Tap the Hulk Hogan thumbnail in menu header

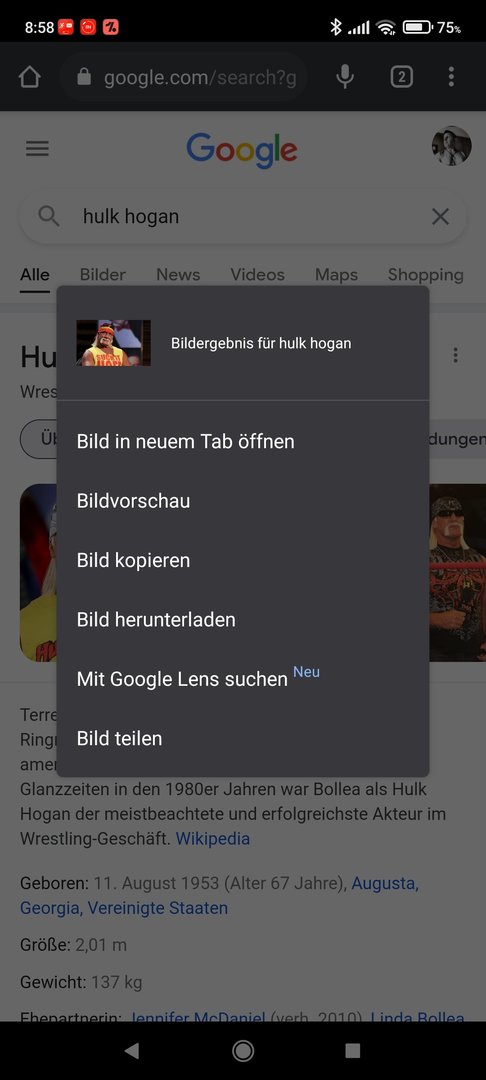pyautogui.click(x=114, y=343)
